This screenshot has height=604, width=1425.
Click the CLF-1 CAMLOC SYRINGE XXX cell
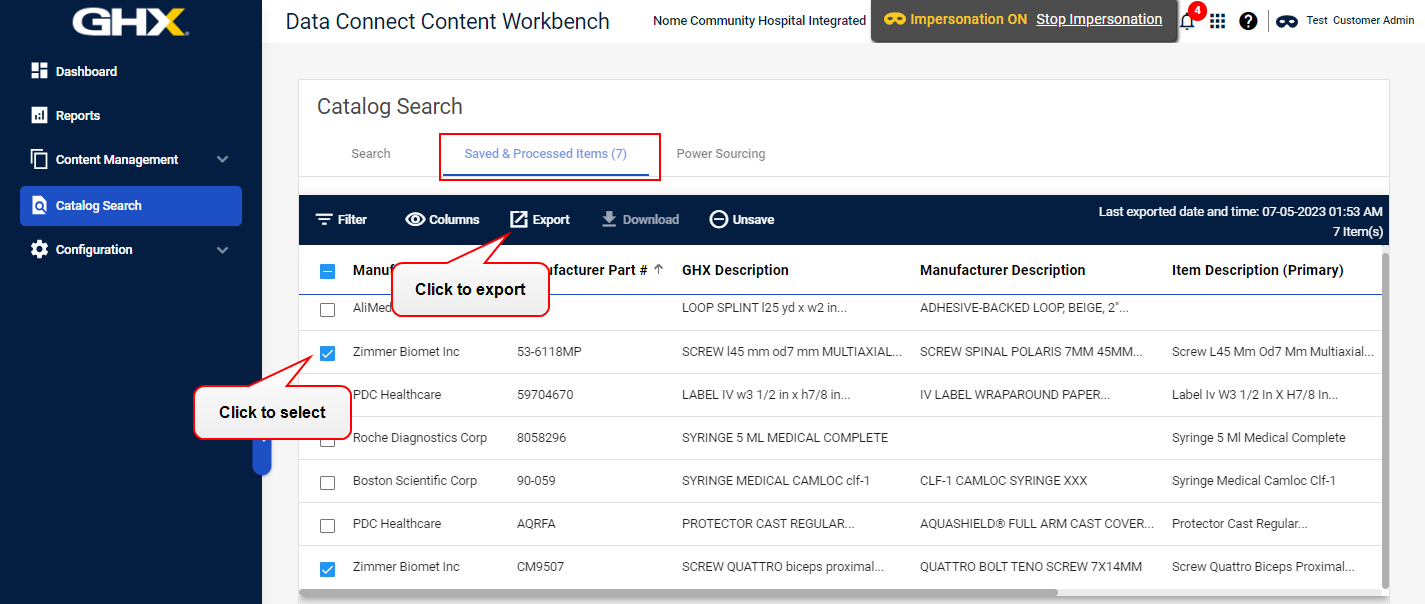[x=1003, y=481]
